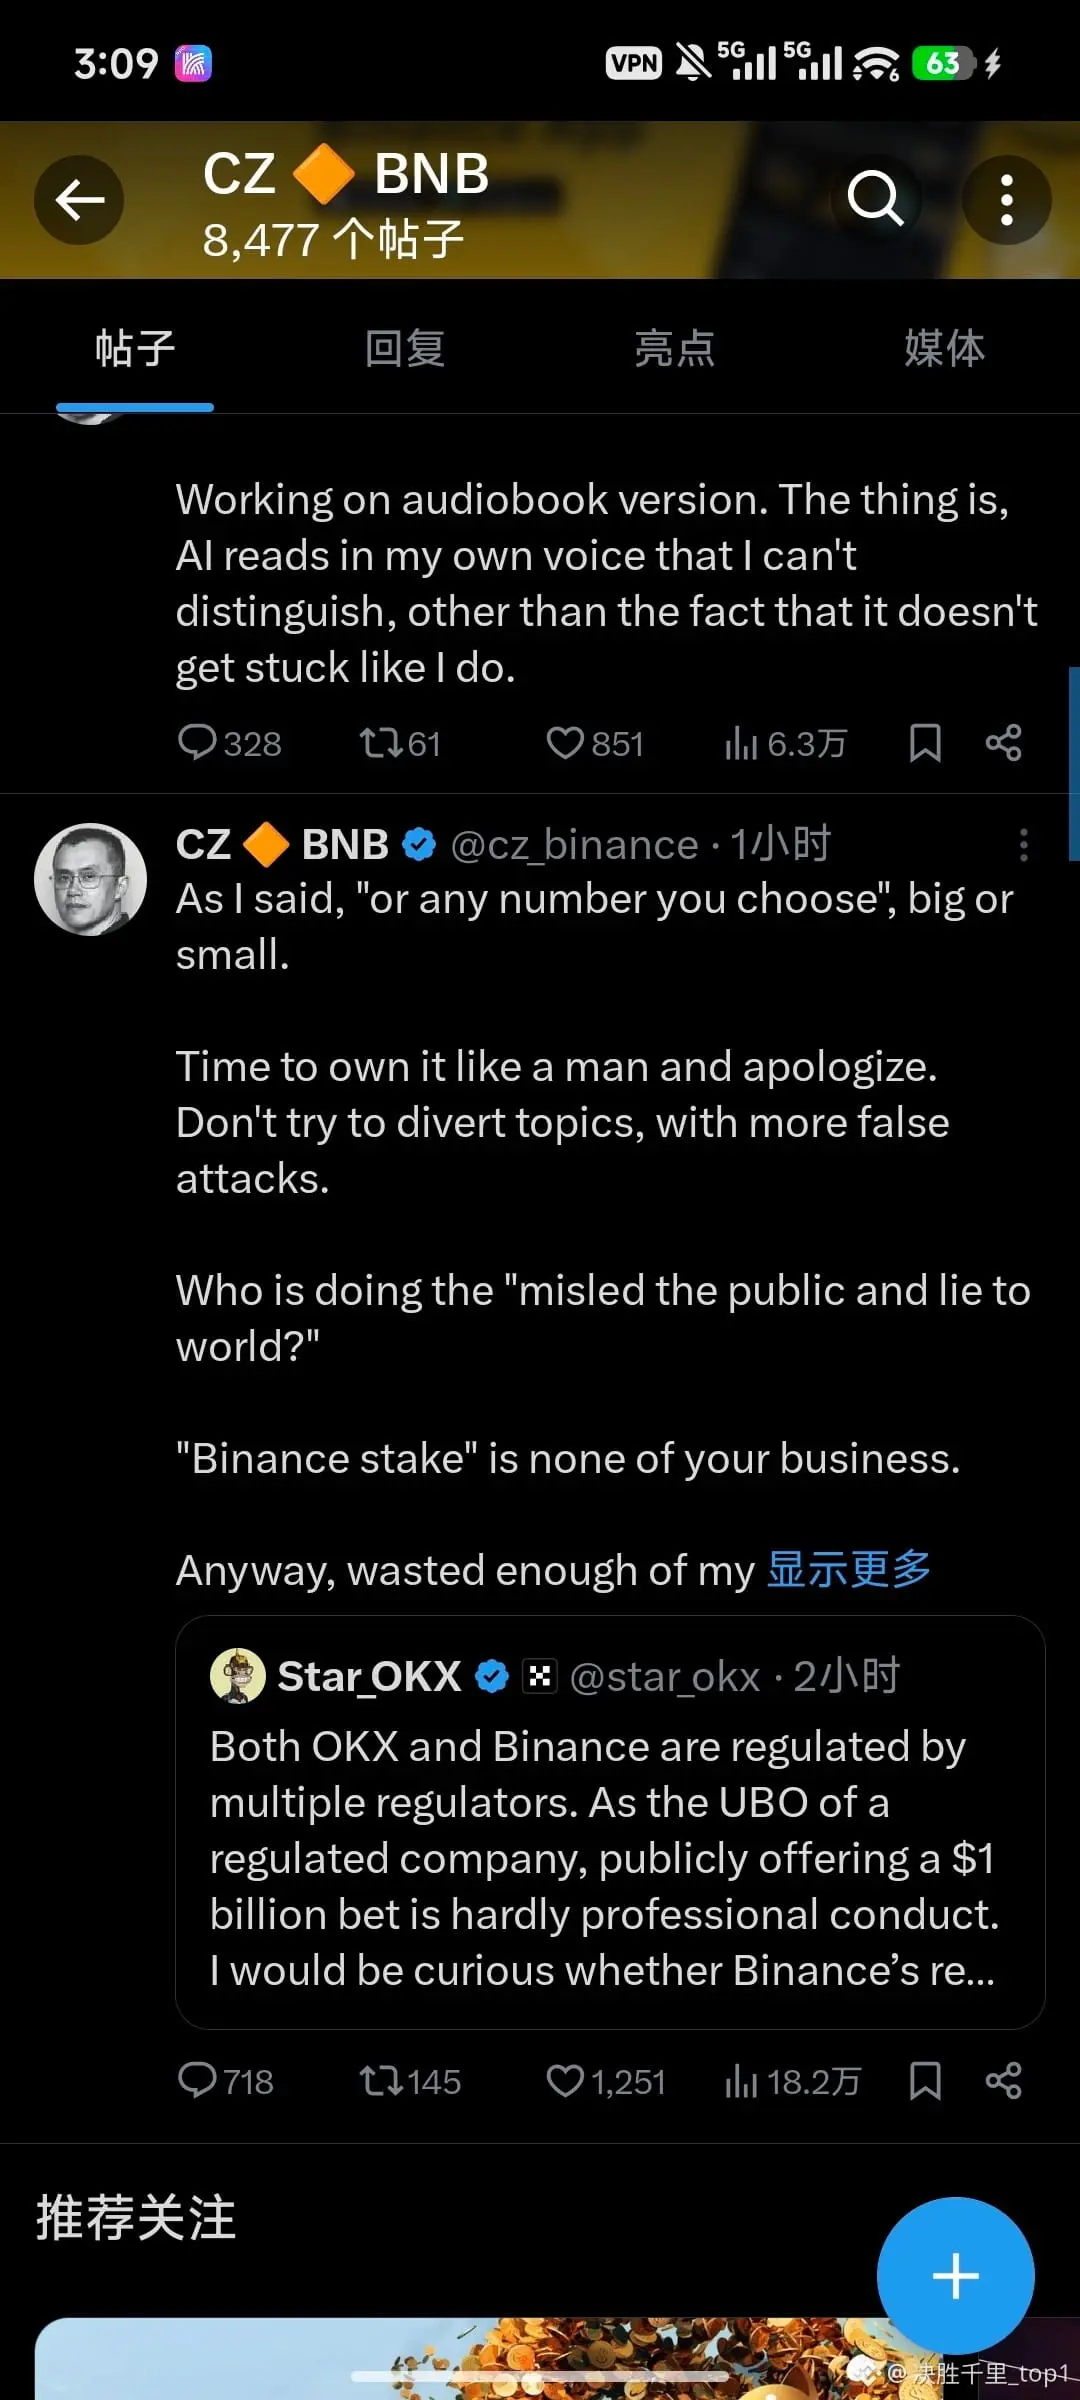The height and width of the screenshot is (2400, 1080).
Task: Repost the post with 145 reposts
Action: click(x=381, y=2081)
